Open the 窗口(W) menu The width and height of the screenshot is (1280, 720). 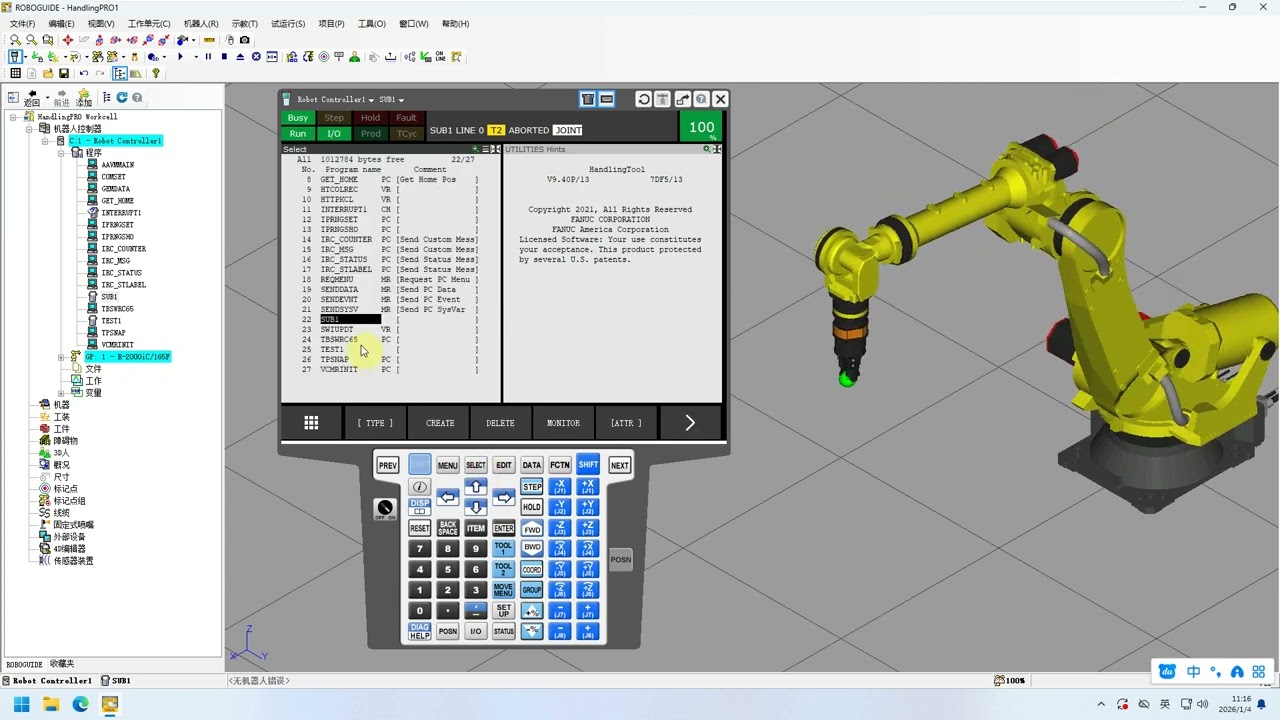click(x=414, y=24)
